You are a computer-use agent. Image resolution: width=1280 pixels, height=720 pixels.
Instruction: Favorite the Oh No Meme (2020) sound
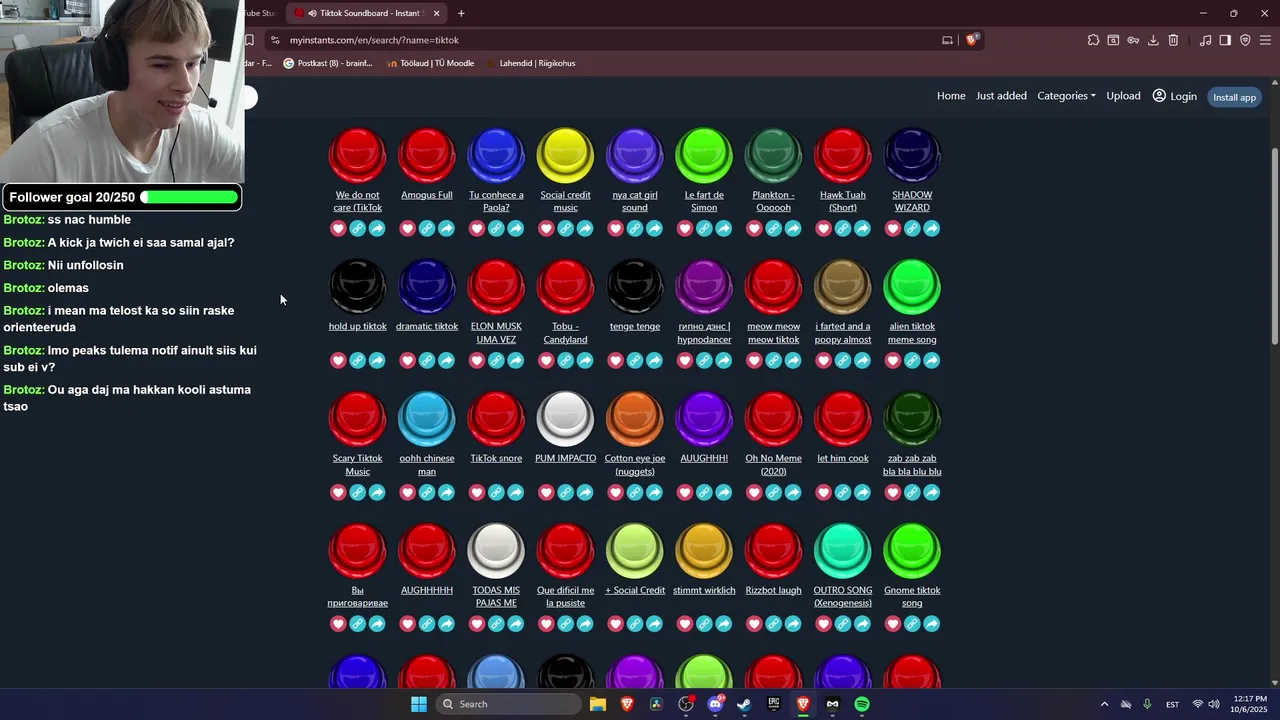click(x=754, y=493)
